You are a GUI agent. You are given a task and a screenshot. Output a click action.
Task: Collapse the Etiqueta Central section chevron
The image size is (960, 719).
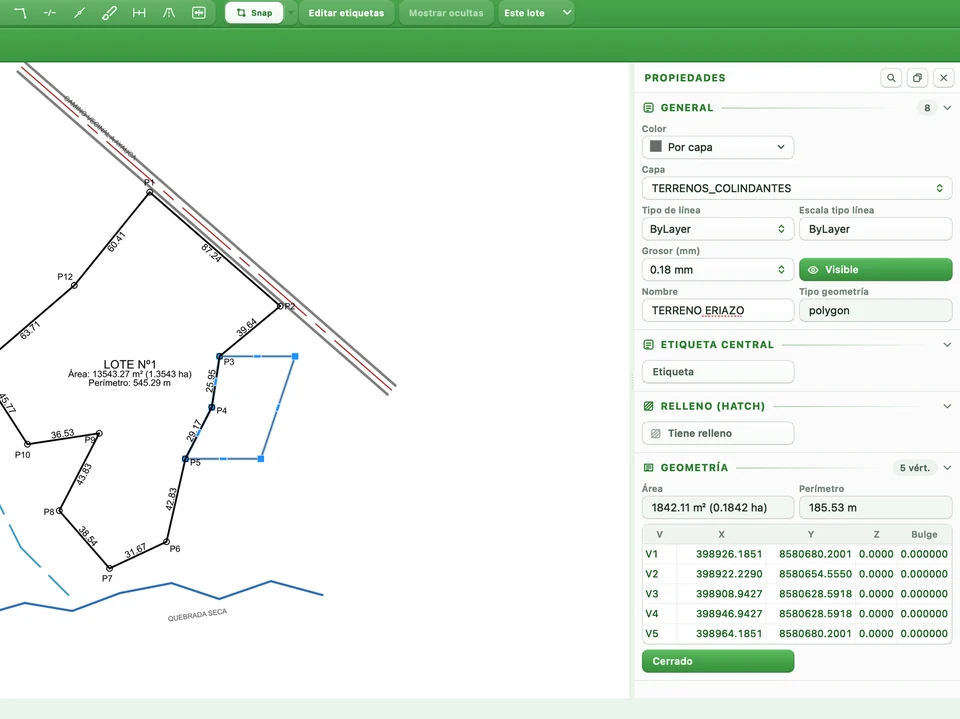[x=947, y=345]
